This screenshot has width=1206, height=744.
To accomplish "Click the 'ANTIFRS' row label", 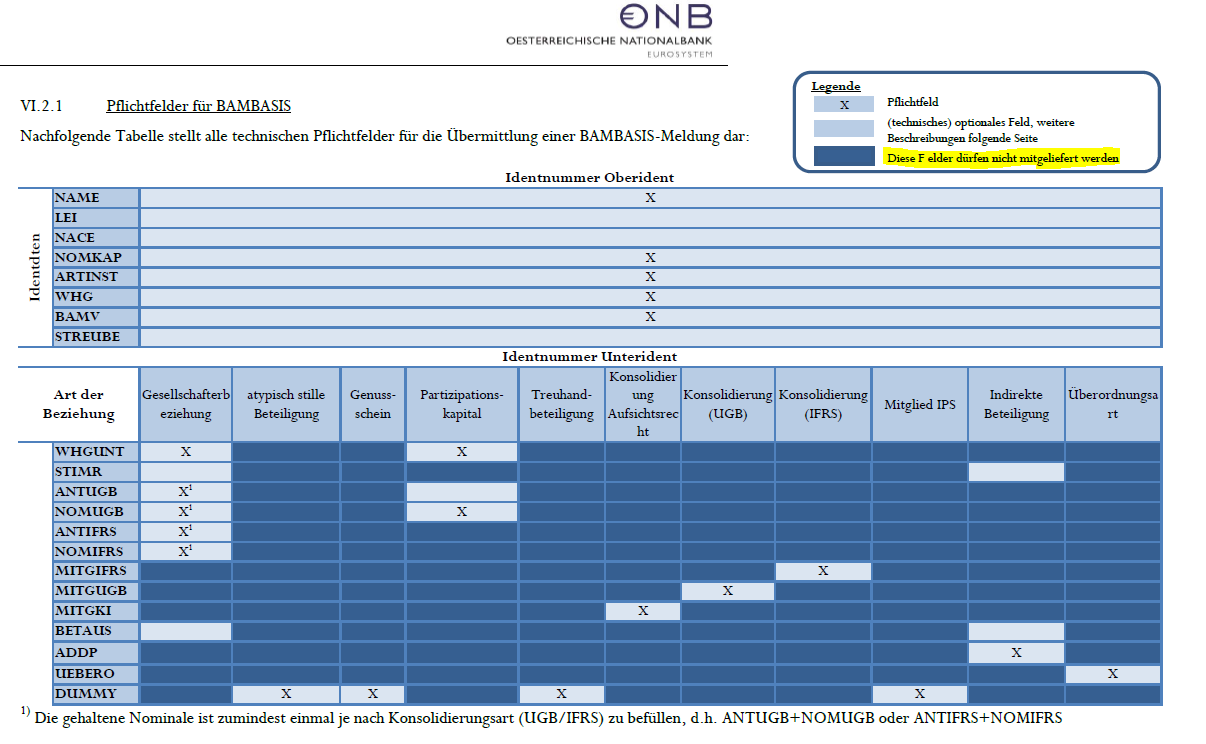I will [96, 532].
